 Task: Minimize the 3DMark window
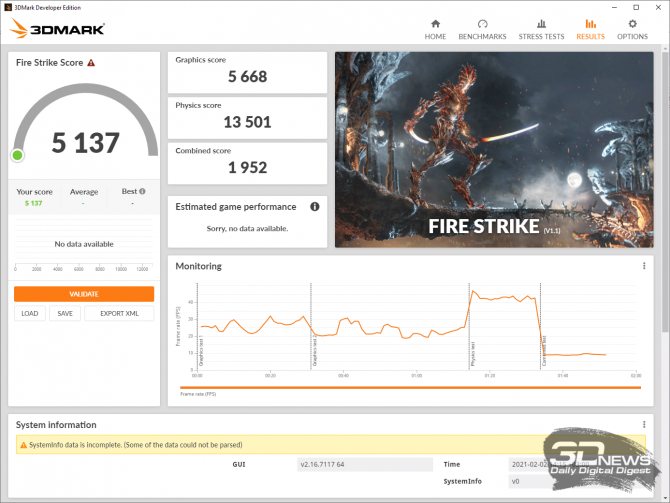point(614,7)
